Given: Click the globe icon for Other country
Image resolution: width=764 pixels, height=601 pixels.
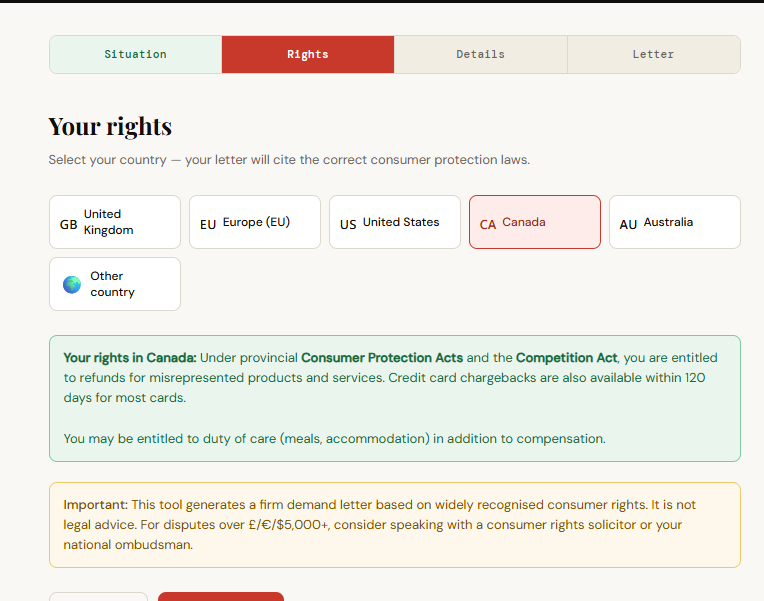Looking at the screenshot, I should tap(72, 284).
